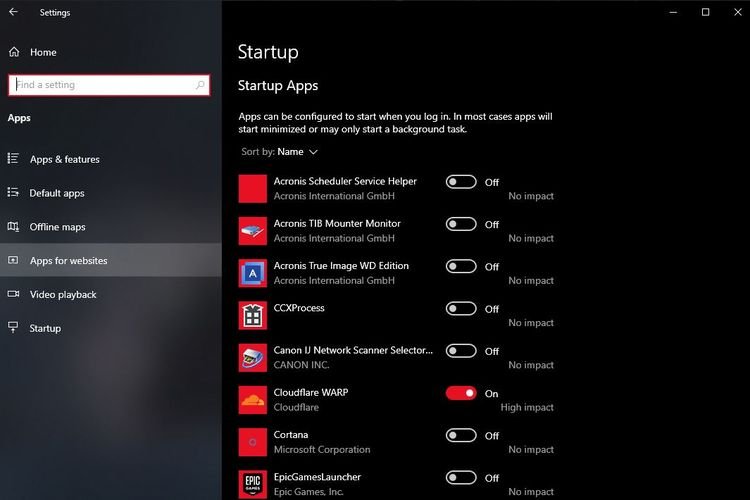Click the CCXProcess app icon
The height and width of the screenshot is (500, 750).
click(x=253, y=315)
